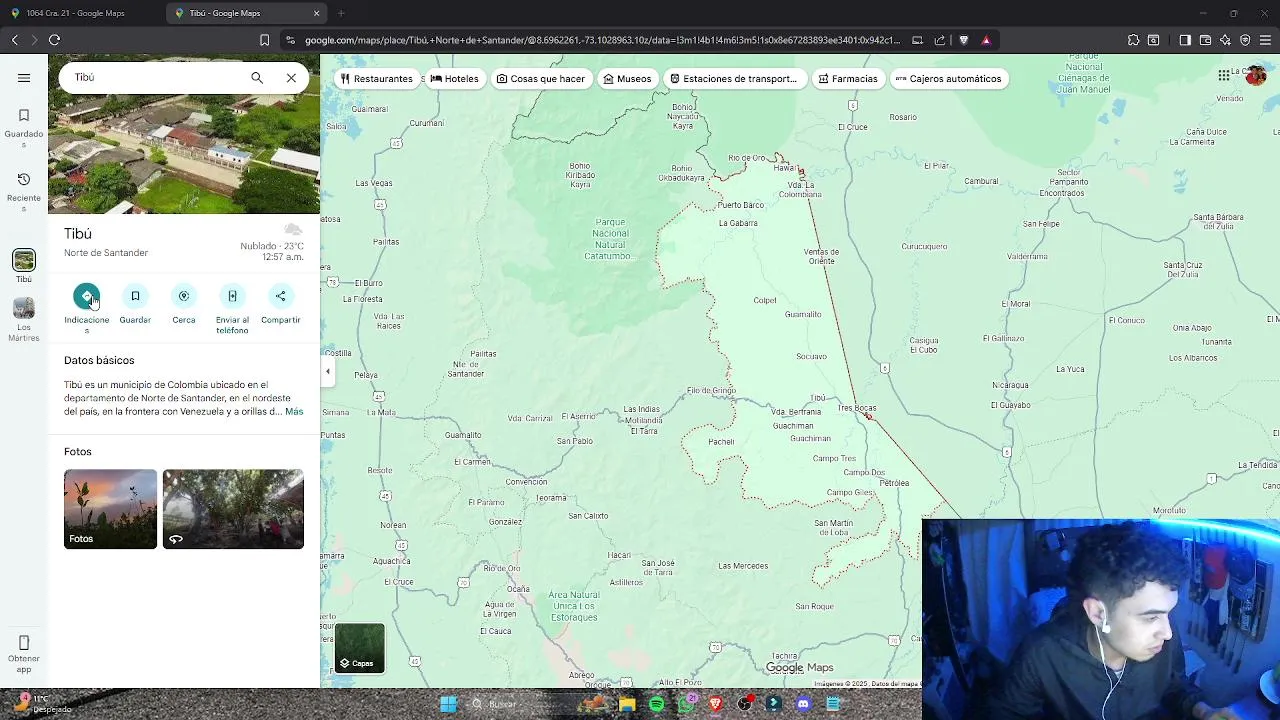Select the Farmacias category chip

point(848,78)
